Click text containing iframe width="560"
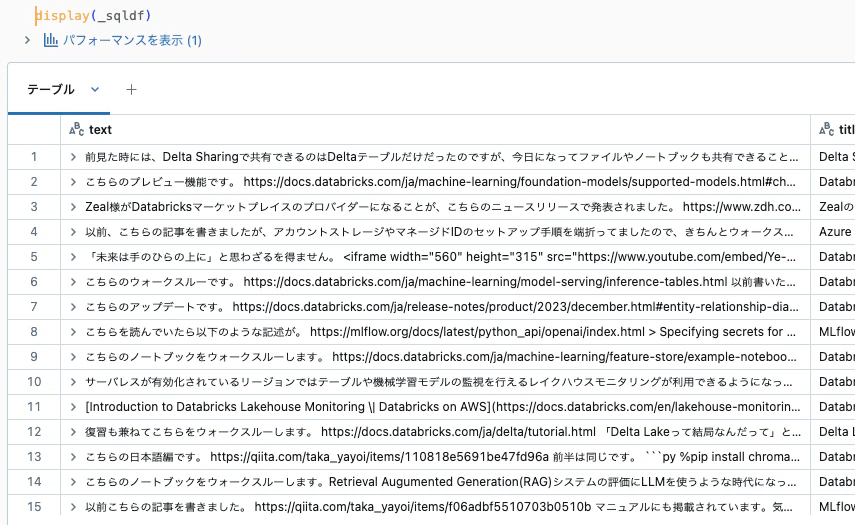855x525 pixels. tap(441, 257)
